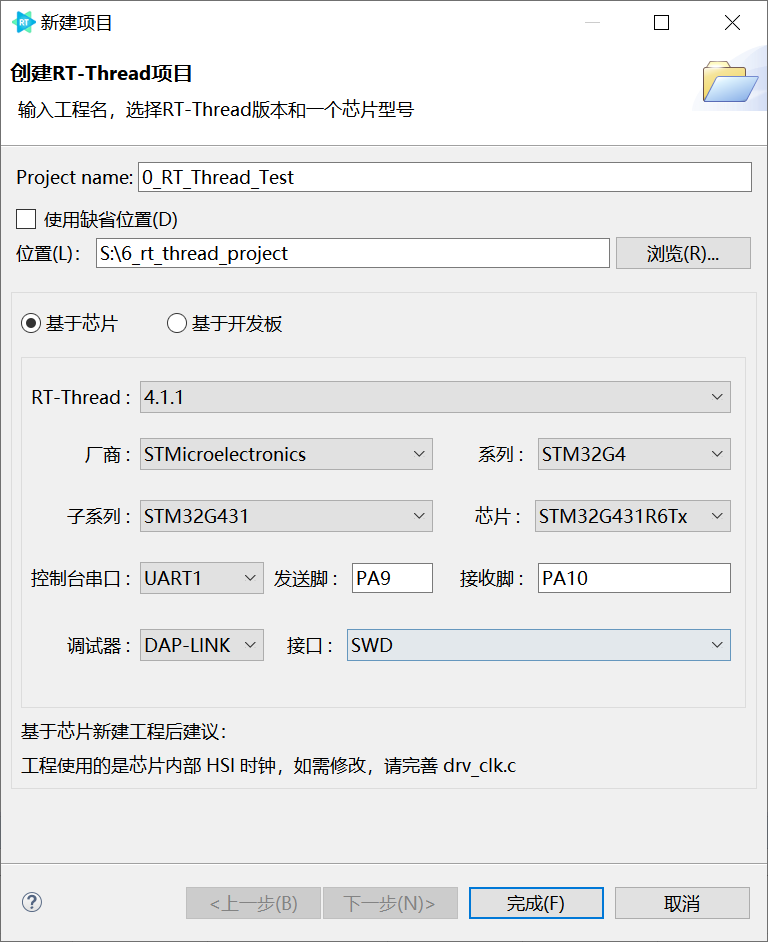Open help via the question mark icon

point(31,902)
